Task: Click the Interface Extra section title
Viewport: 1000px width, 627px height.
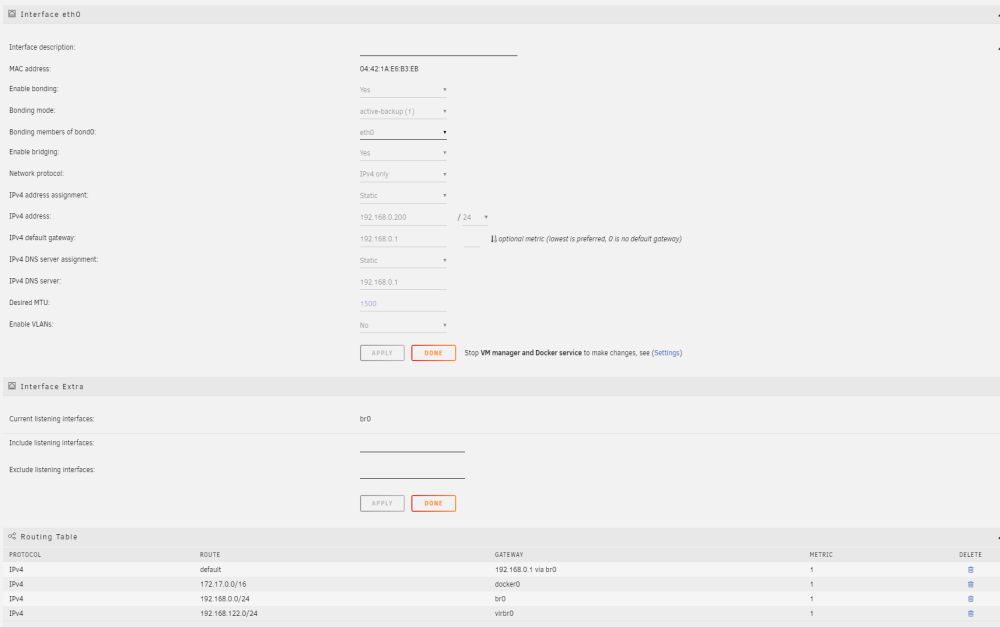Action: 52,387
